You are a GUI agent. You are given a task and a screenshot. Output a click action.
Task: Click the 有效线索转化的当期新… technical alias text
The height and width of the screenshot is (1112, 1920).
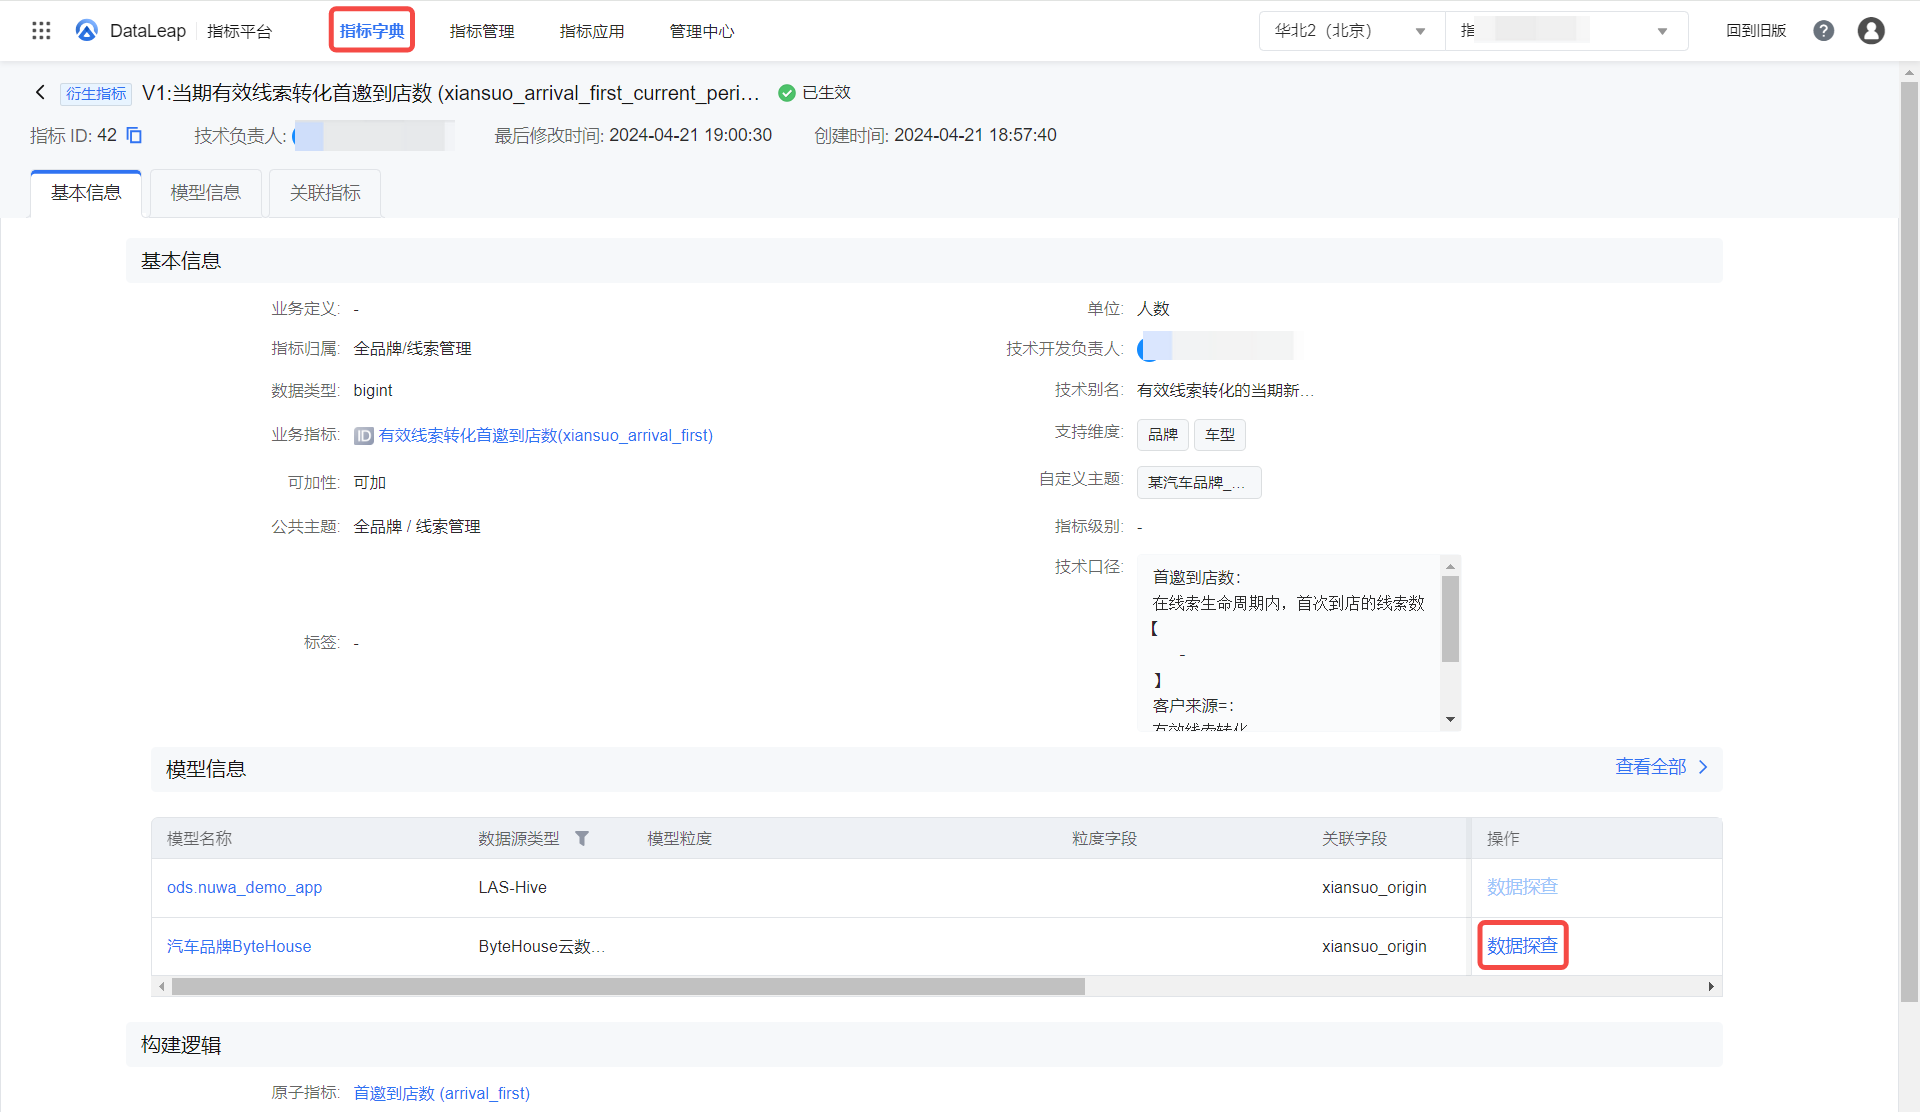point(1226,390)
